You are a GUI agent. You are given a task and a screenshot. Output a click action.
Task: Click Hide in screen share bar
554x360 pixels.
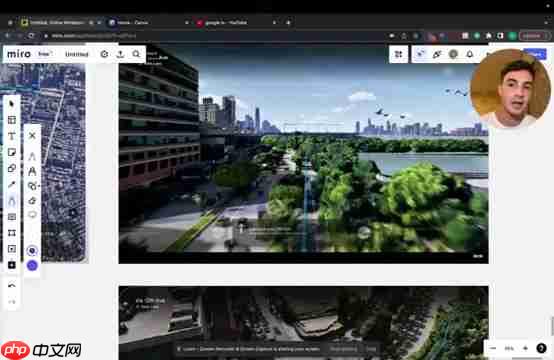(371, 349)
